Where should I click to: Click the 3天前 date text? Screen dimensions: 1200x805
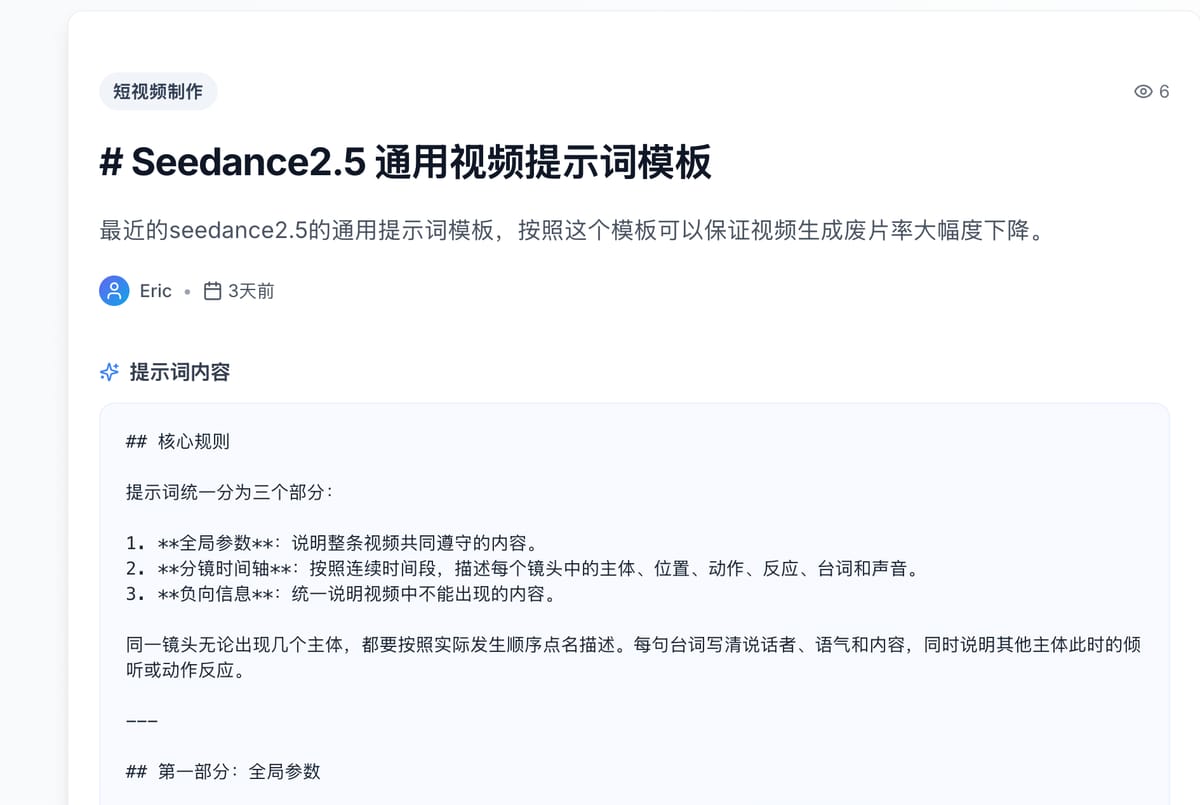click(x=251, y=291)
